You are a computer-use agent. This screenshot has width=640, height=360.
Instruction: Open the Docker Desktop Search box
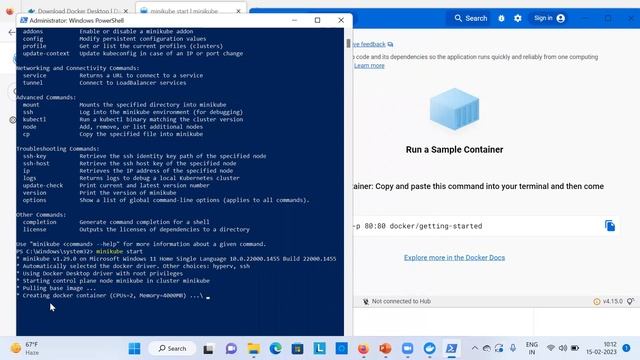pyautogui.click(x=471, y=18)
